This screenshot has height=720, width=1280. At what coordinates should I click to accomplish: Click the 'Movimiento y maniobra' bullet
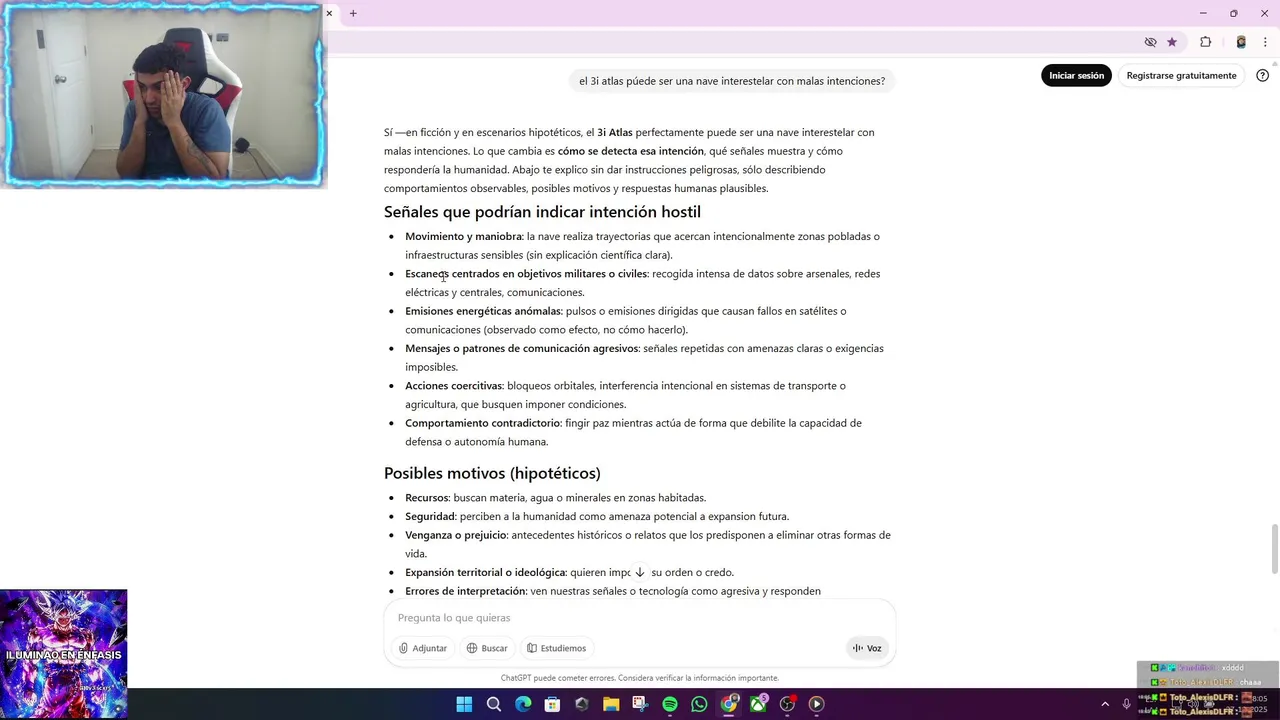[x=642, y=246]
